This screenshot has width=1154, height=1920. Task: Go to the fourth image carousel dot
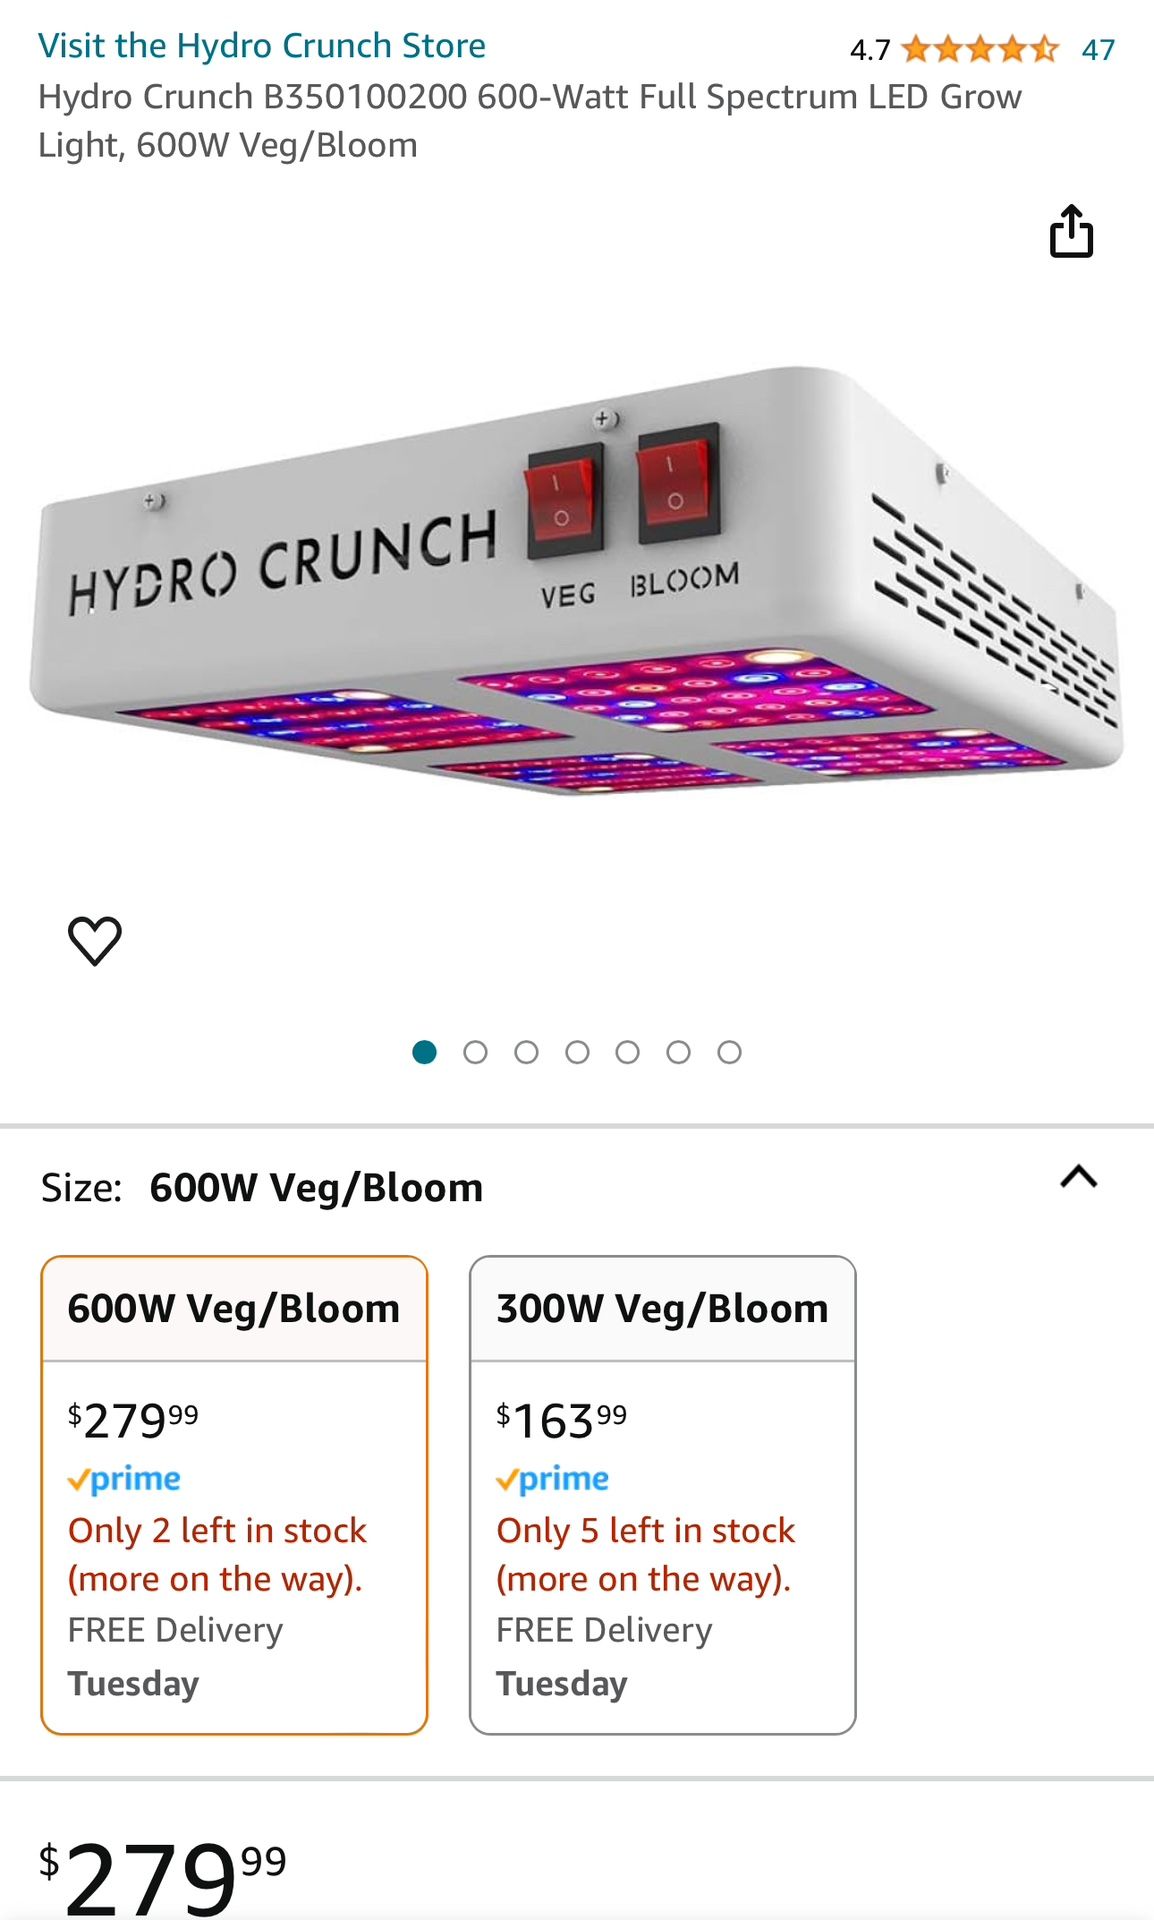[577, 1052]
